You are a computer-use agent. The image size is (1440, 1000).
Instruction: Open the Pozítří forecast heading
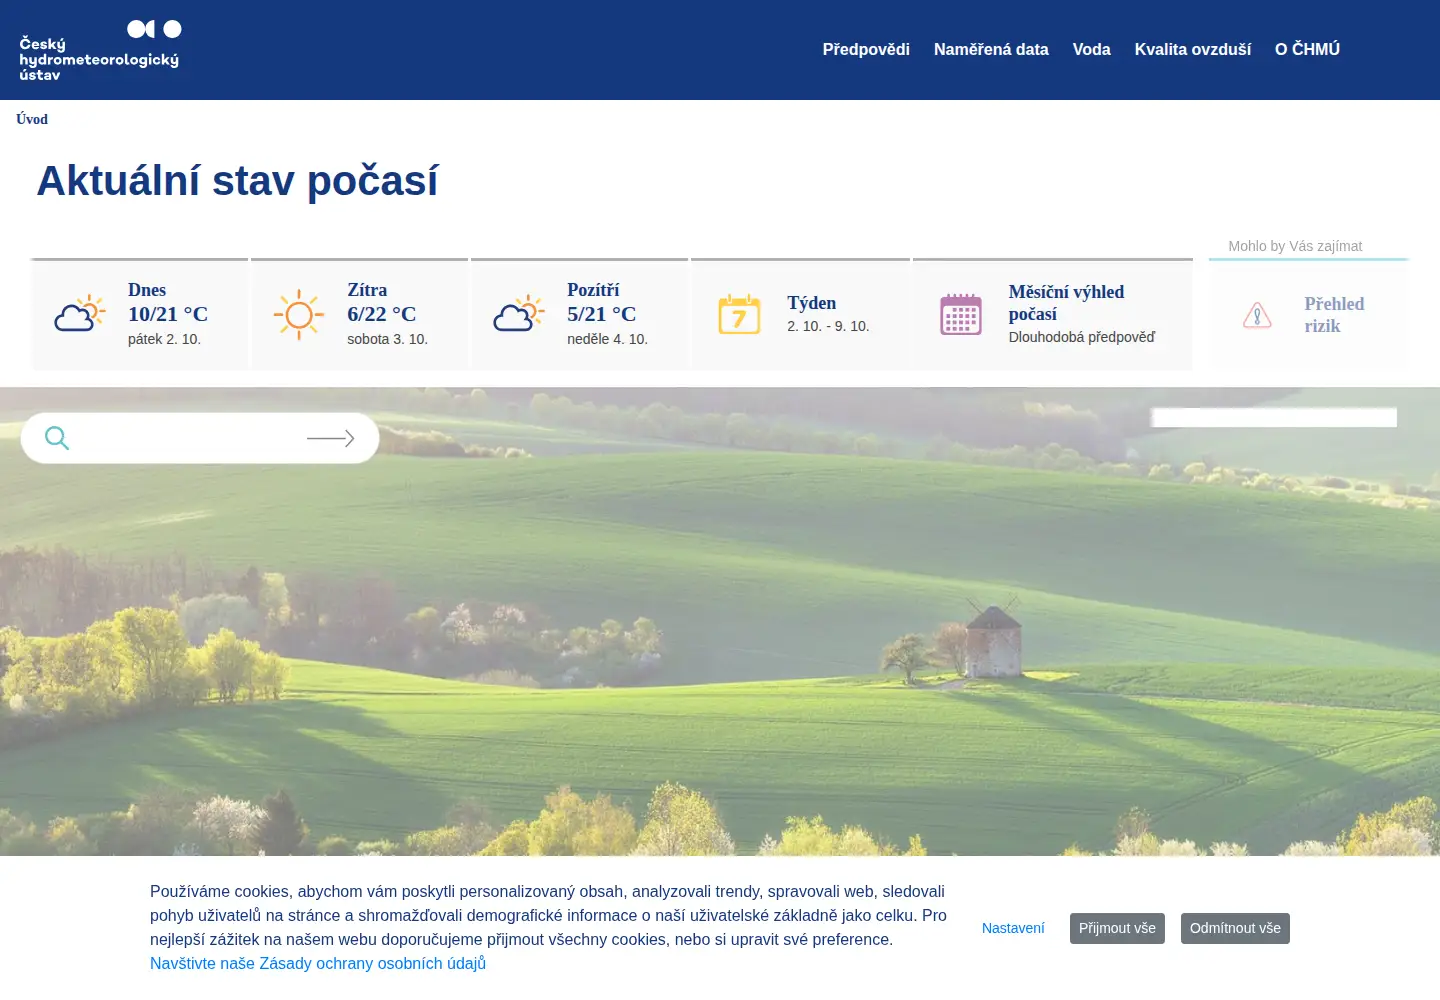pyautogui.click(x=593, y=290)
